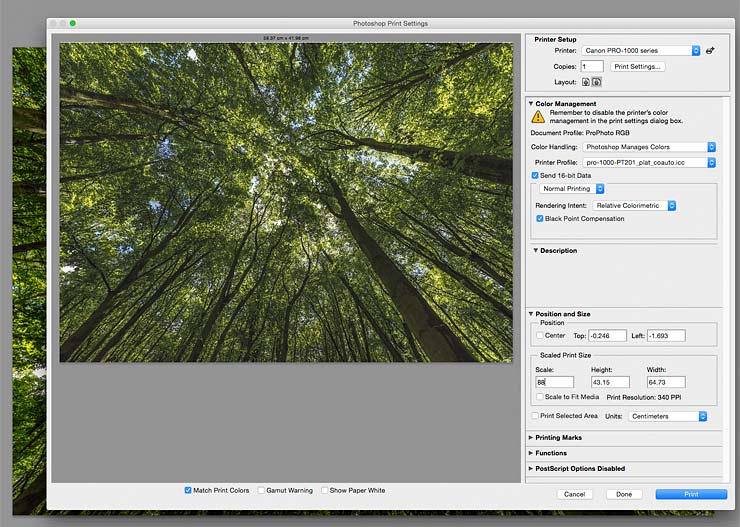Collapse the Position and Size section
This screenshot has width=740, height=527.
point(531,314)
